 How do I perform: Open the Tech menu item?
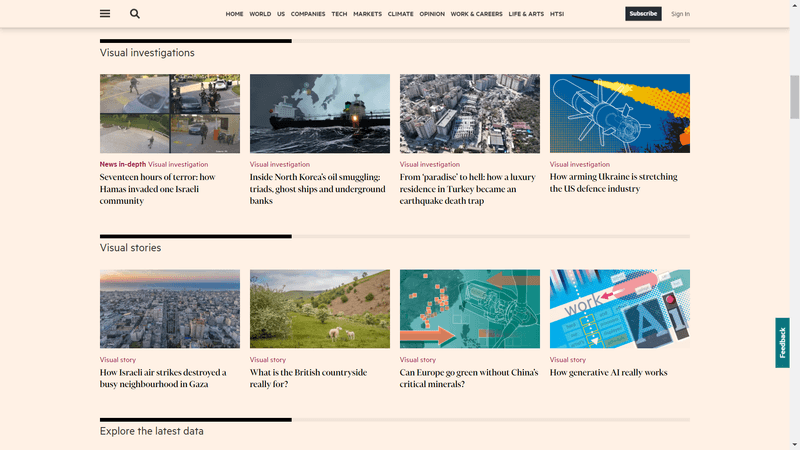(x=339, y=14)
